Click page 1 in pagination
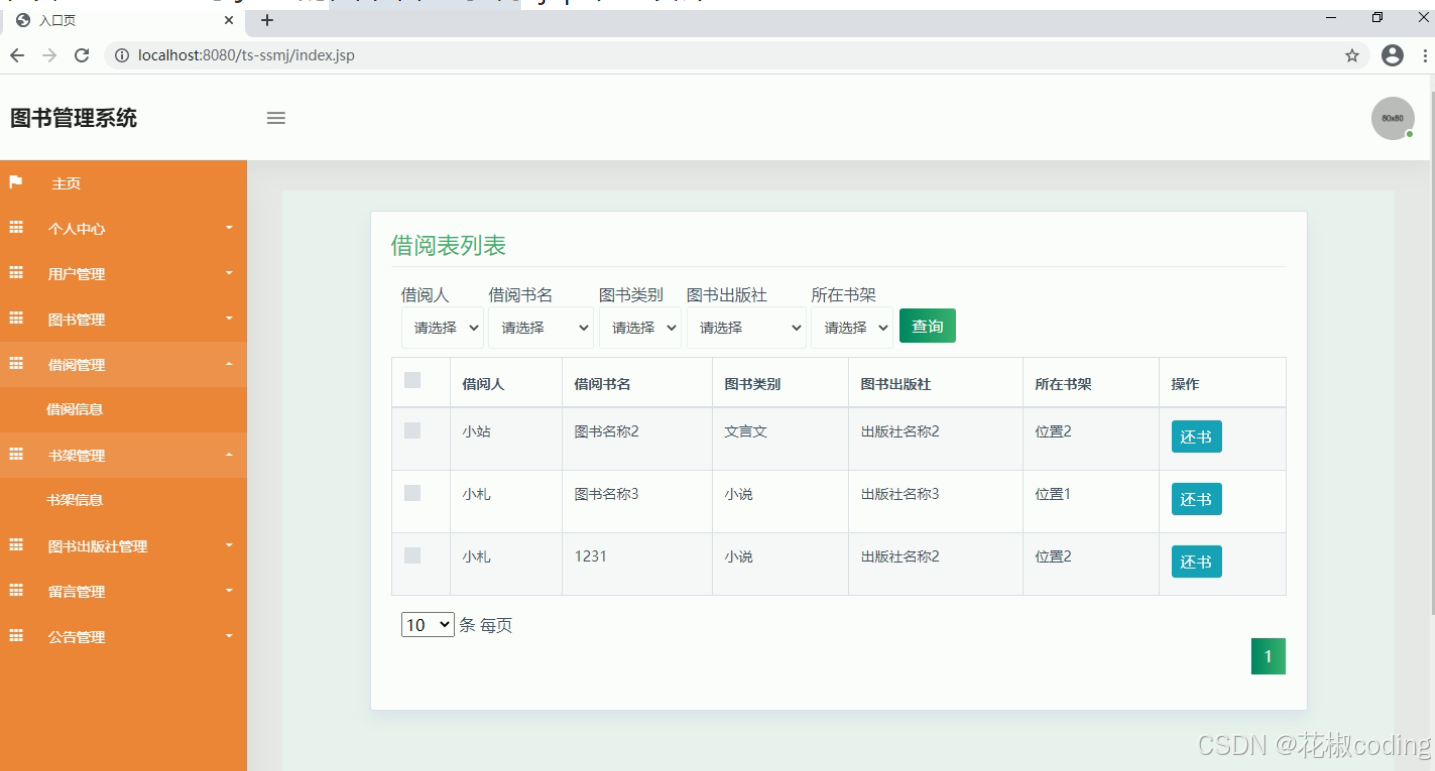This screenshot has width=1435, height=771. tap(1268, 656)
